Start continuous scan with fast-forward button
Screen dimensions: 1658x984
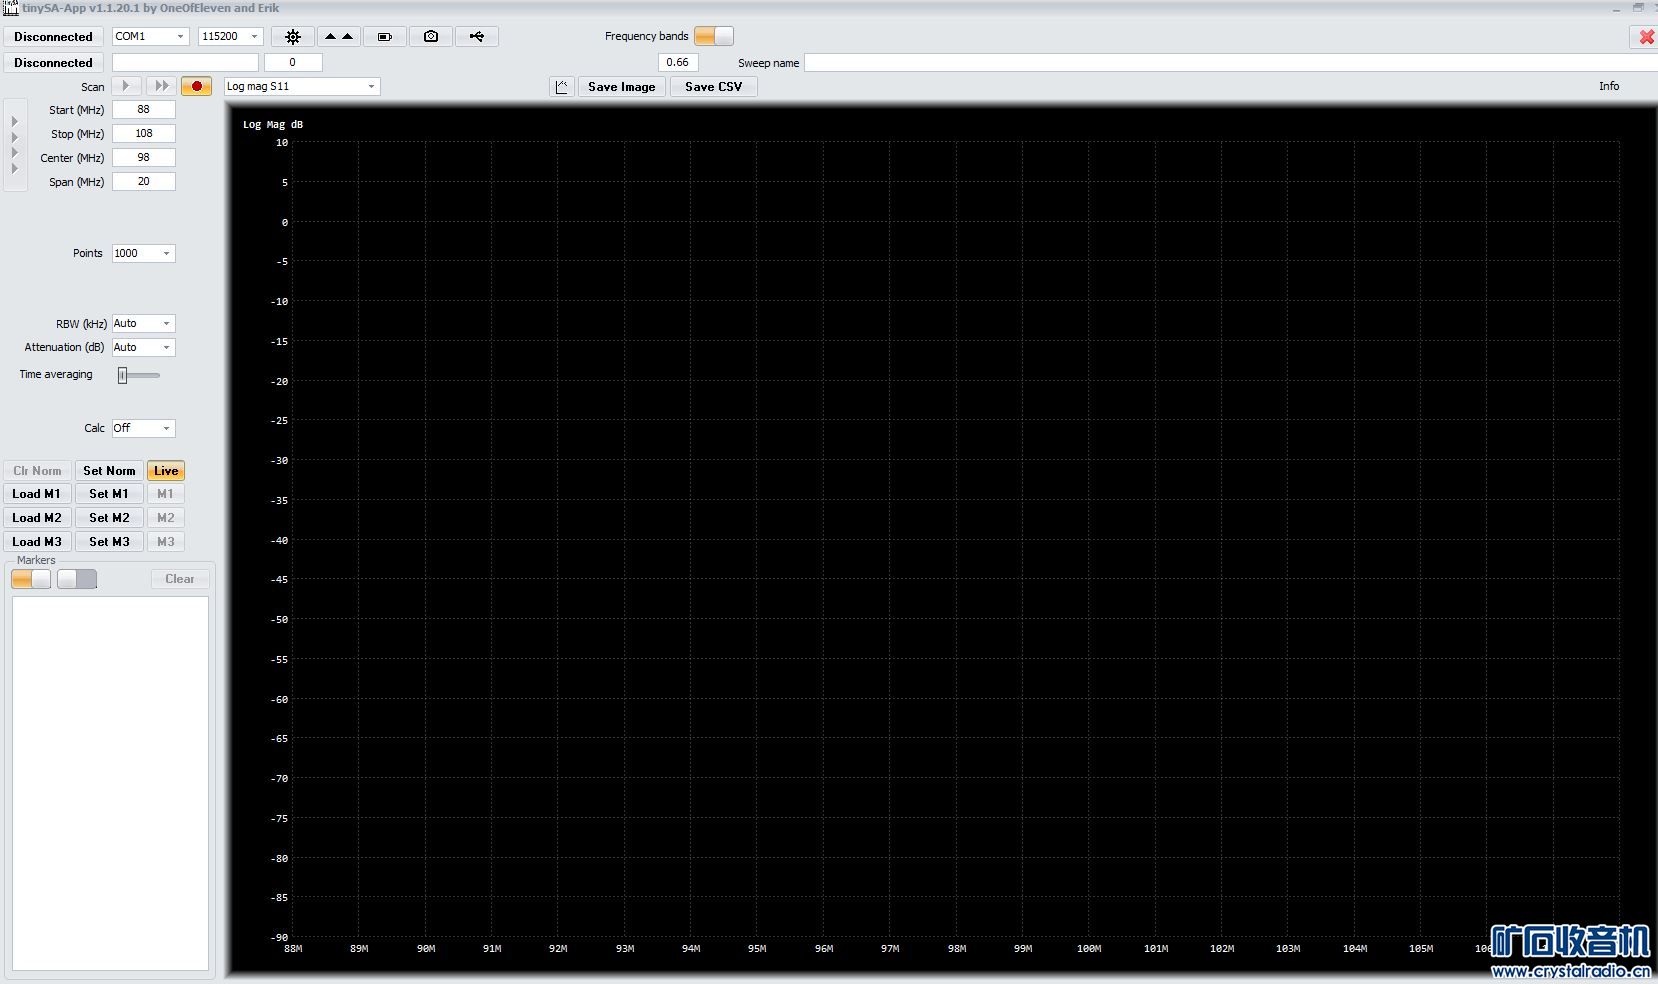coord(161,86)
